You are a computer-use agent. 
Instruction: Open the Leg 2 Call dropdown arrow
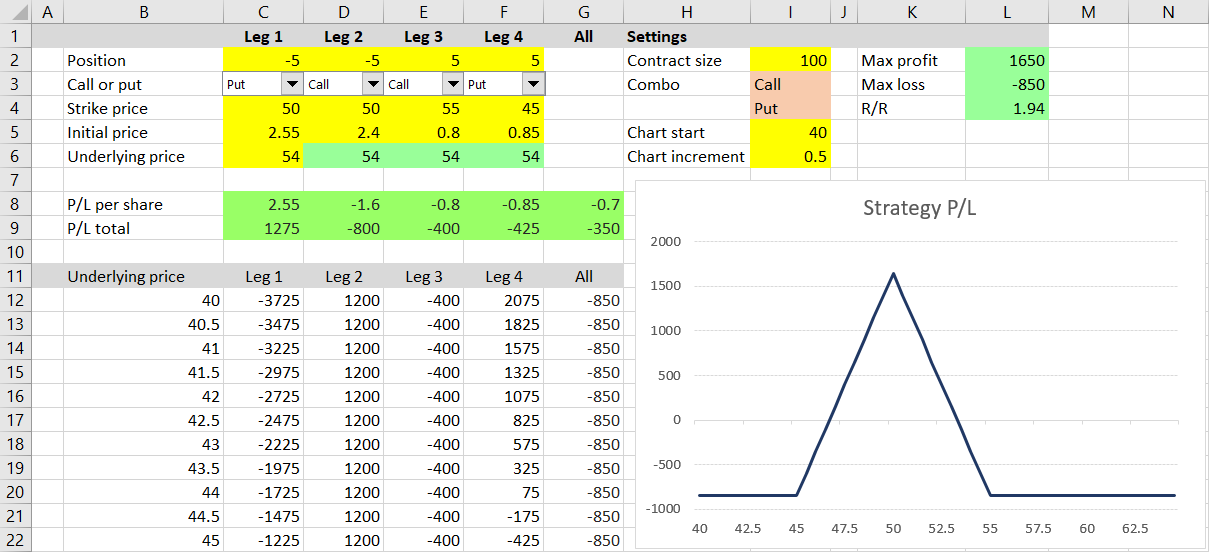(372, 85)
